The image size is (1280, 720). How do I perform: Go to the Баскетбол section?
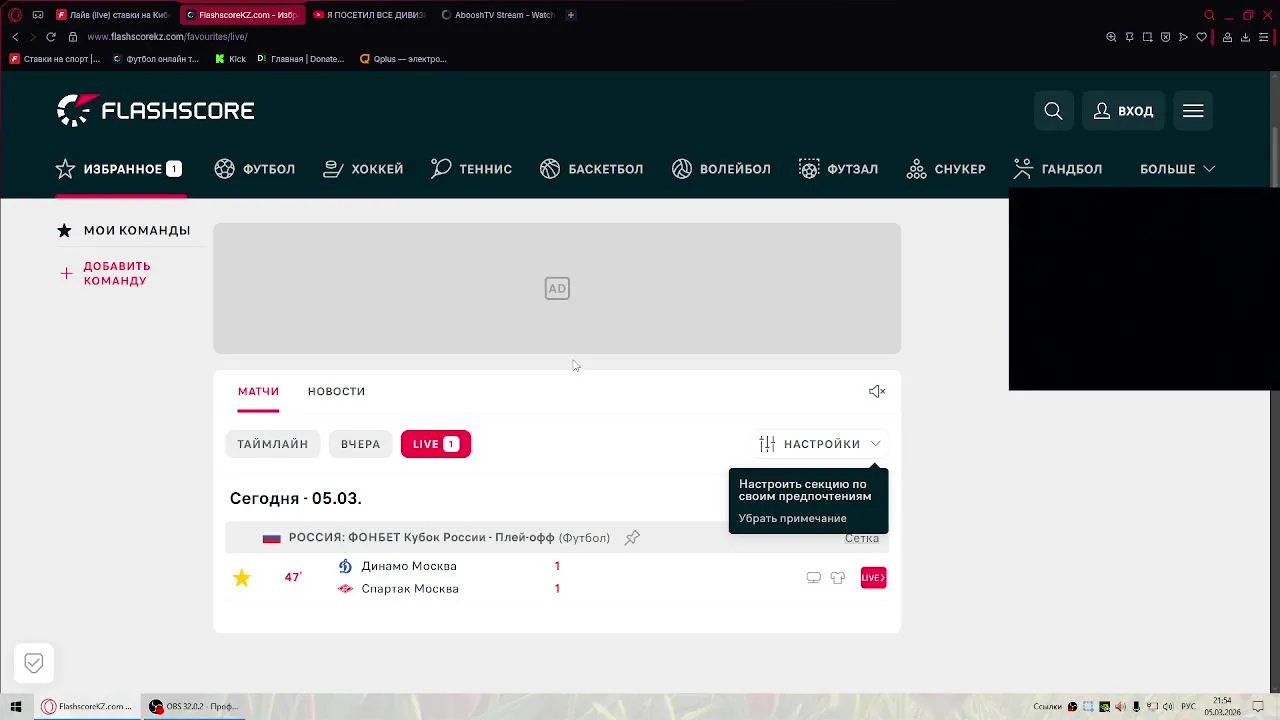pos(591,169)
